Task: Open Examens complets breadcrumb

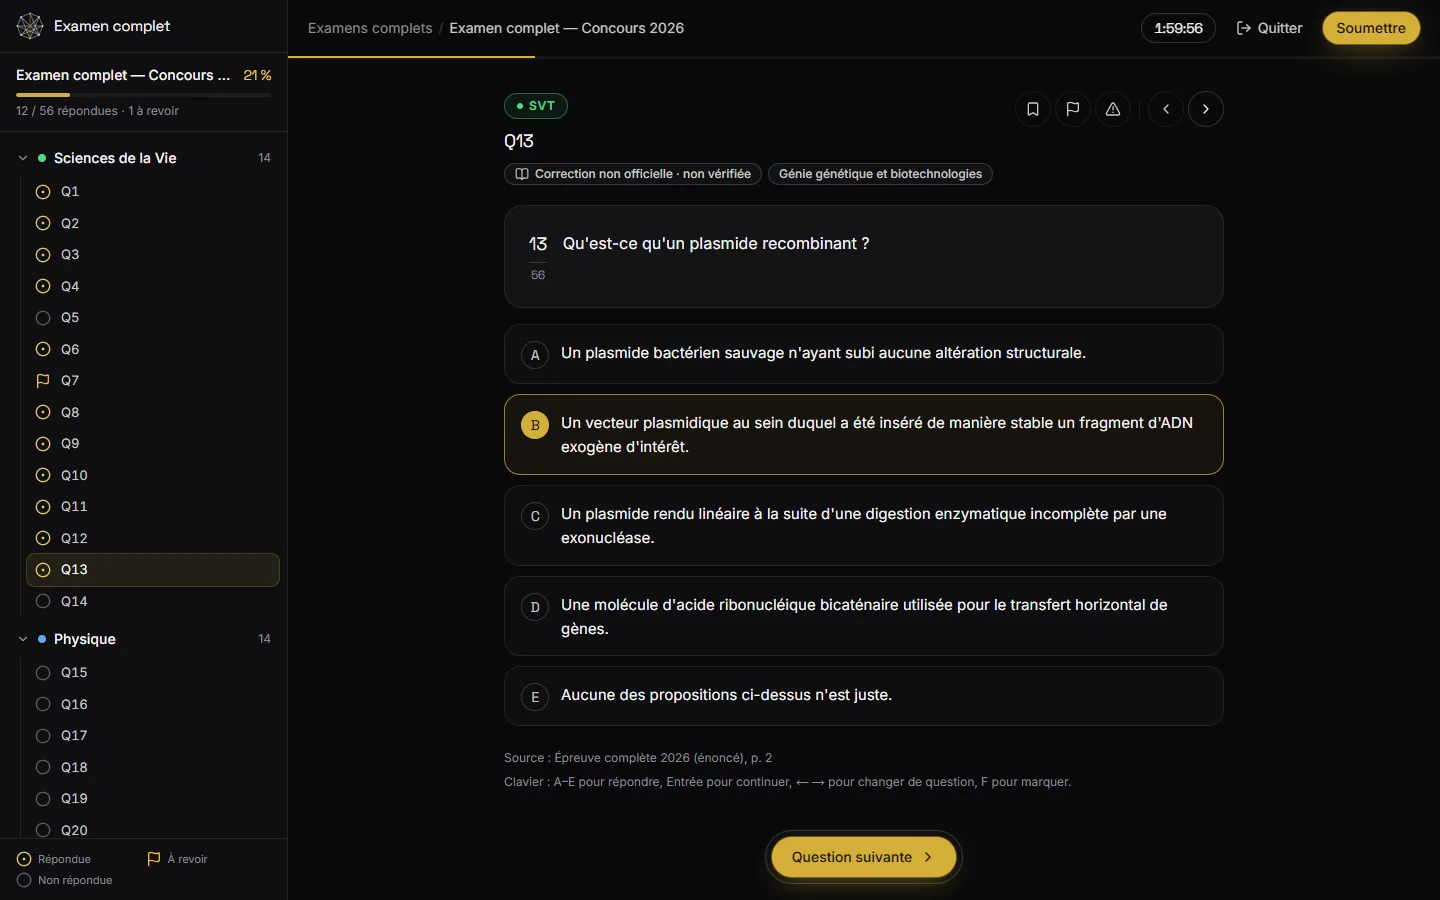Action: (370, 28)
